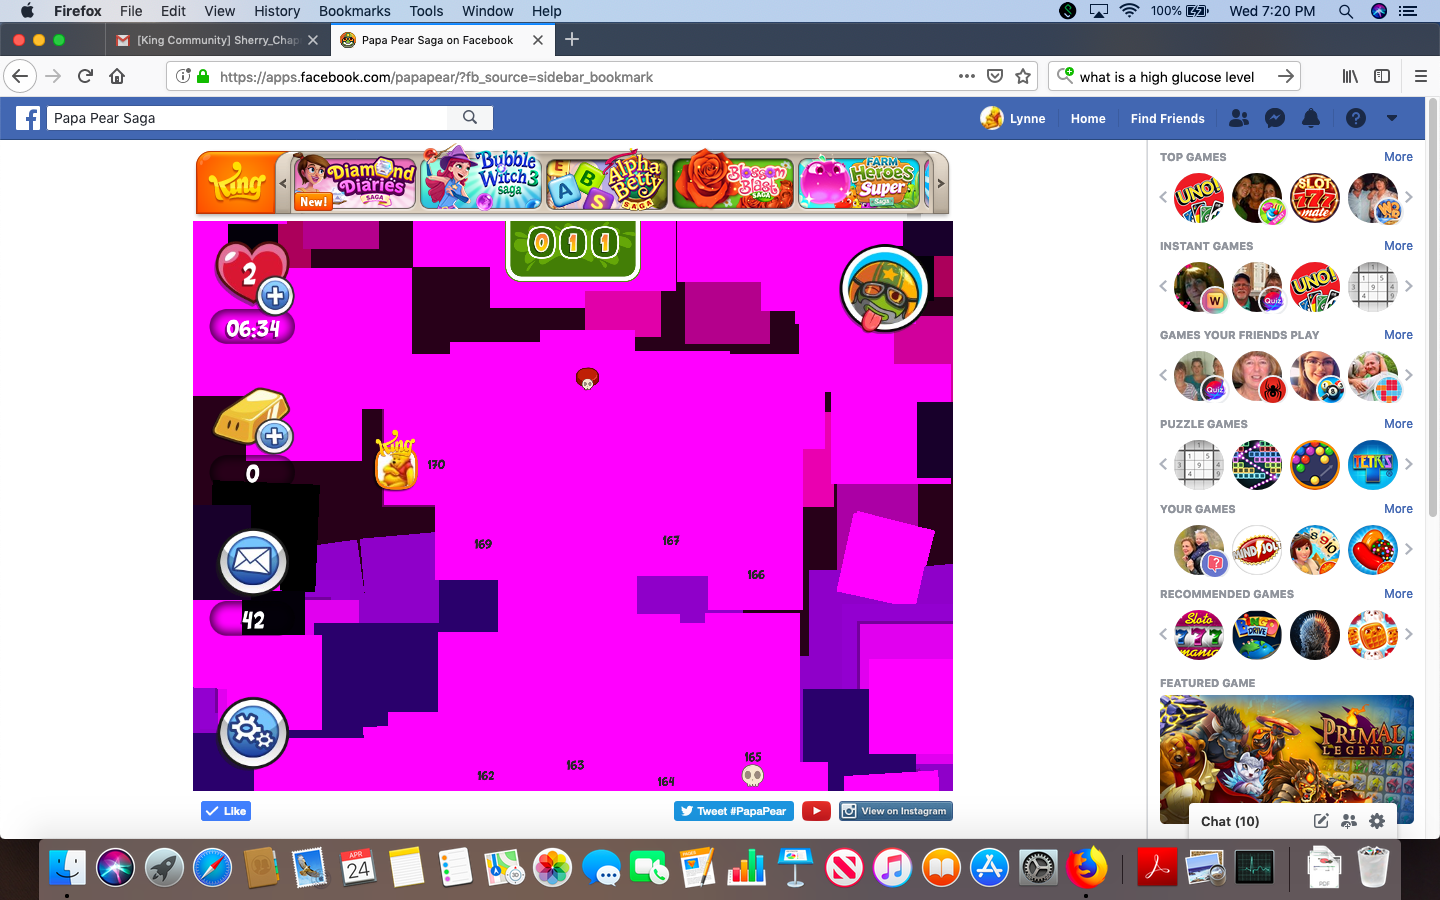This screenshot has height=900, width=1440.
Task: Select level 165 skull marker
Action: click(x=753, y=775)
